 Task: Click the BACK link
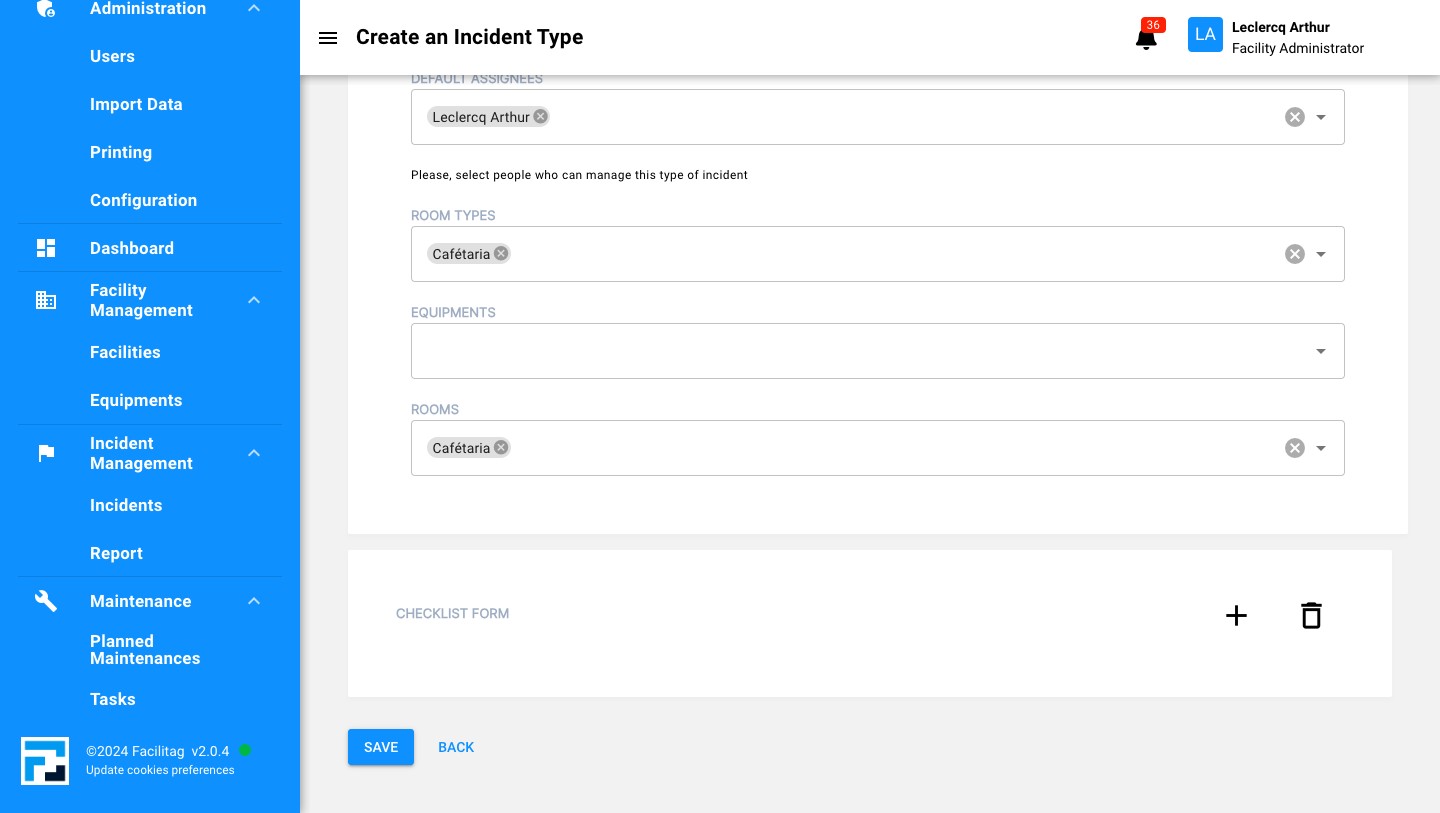456,747
